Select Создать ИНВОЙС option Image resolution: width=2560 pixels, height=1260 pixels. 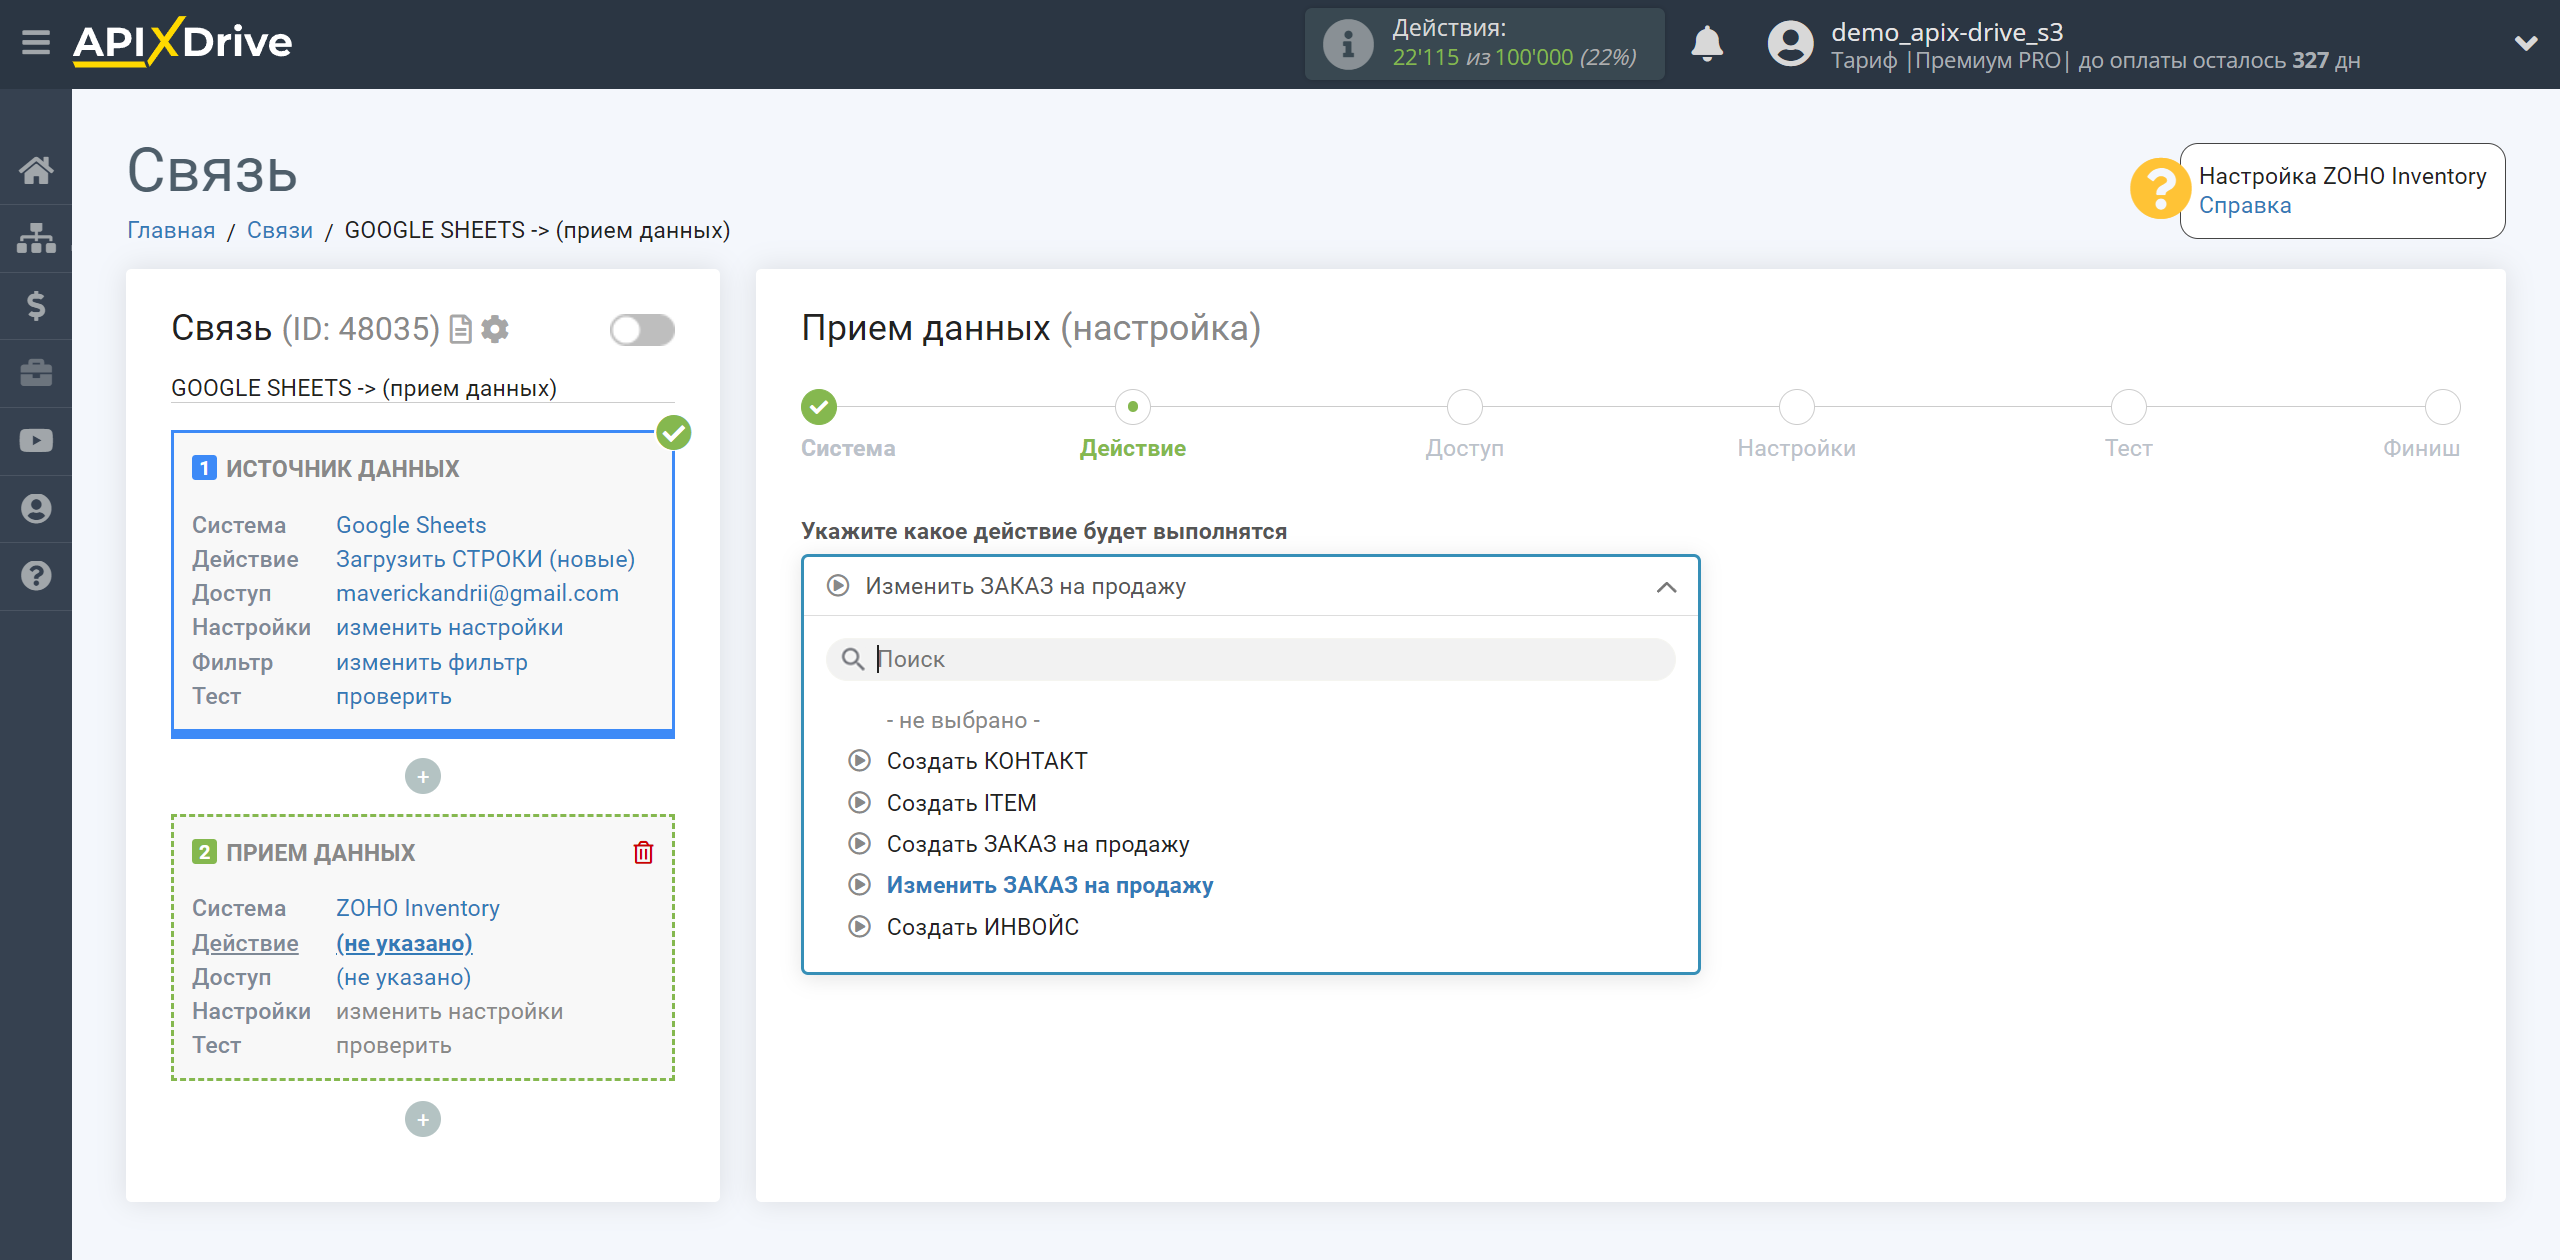click(x=982, y=928)
